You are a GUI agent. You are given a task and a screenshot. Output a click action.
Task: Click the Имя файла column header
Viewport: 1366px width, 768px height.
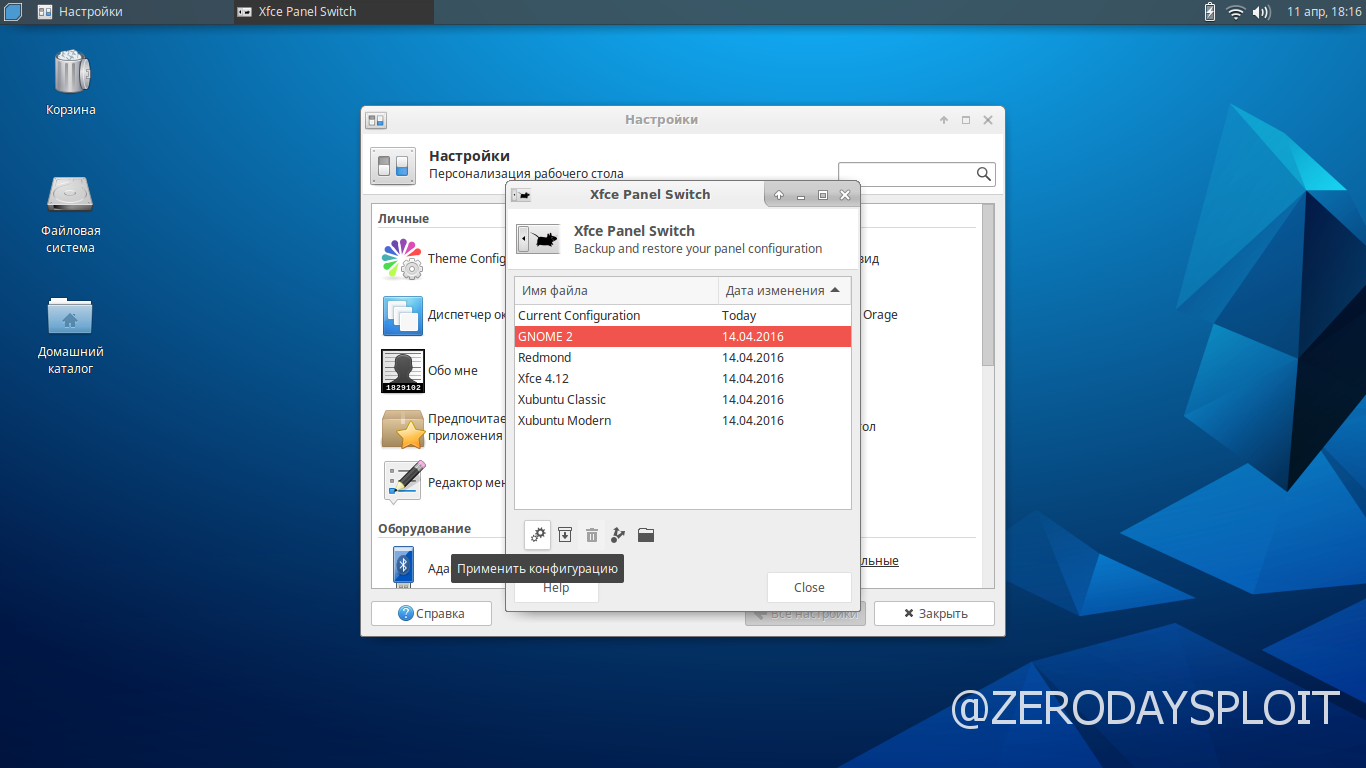click(616, 291)
